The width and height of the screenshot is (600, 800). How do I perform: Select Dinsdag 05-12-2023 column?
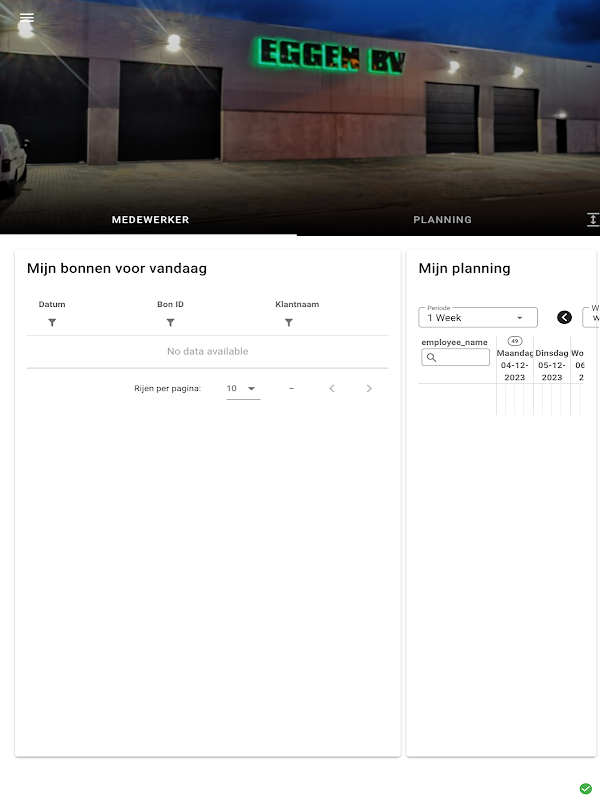tap(552, 365)
